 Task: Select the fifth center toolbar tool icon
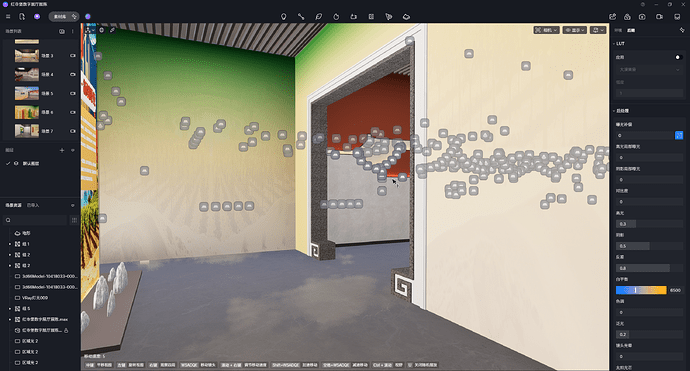[x=353, y=17]
